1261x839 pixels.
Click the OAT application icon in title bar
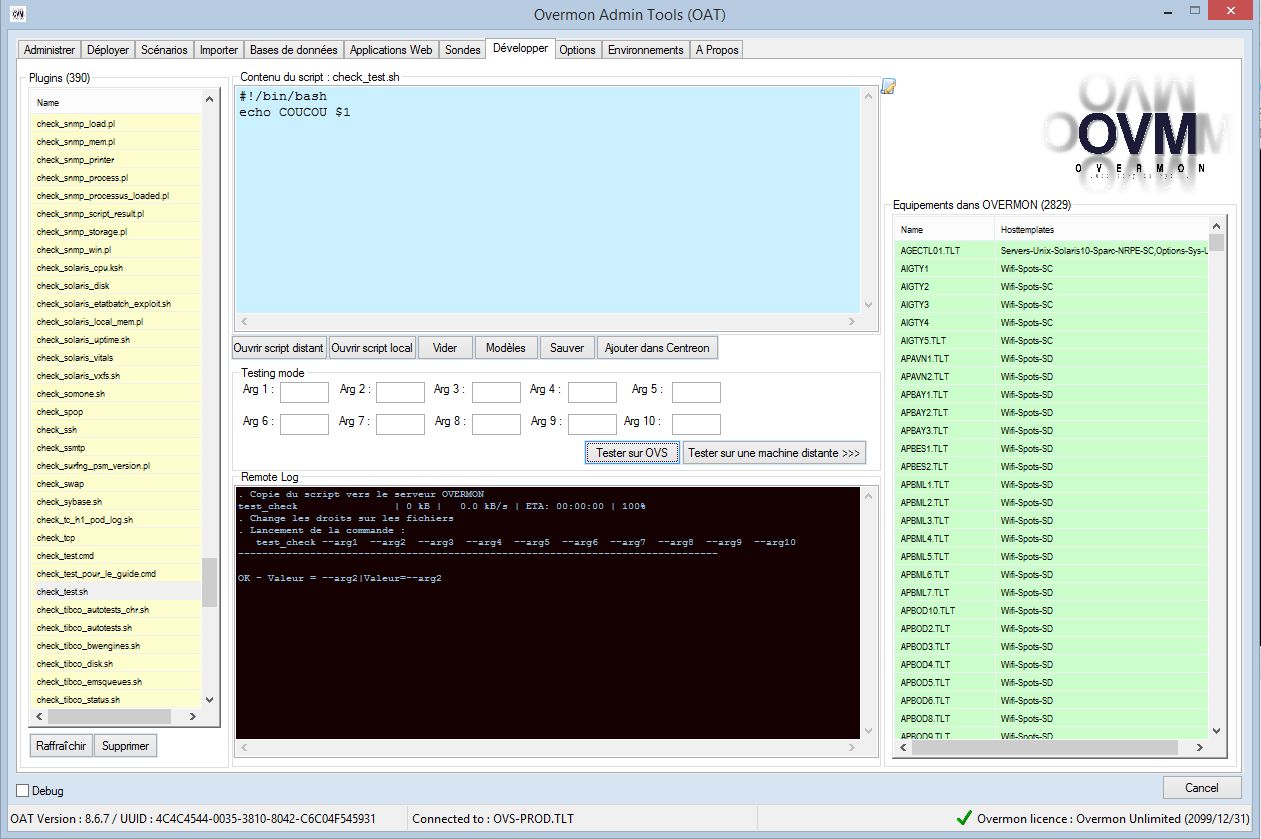[17, 13]
